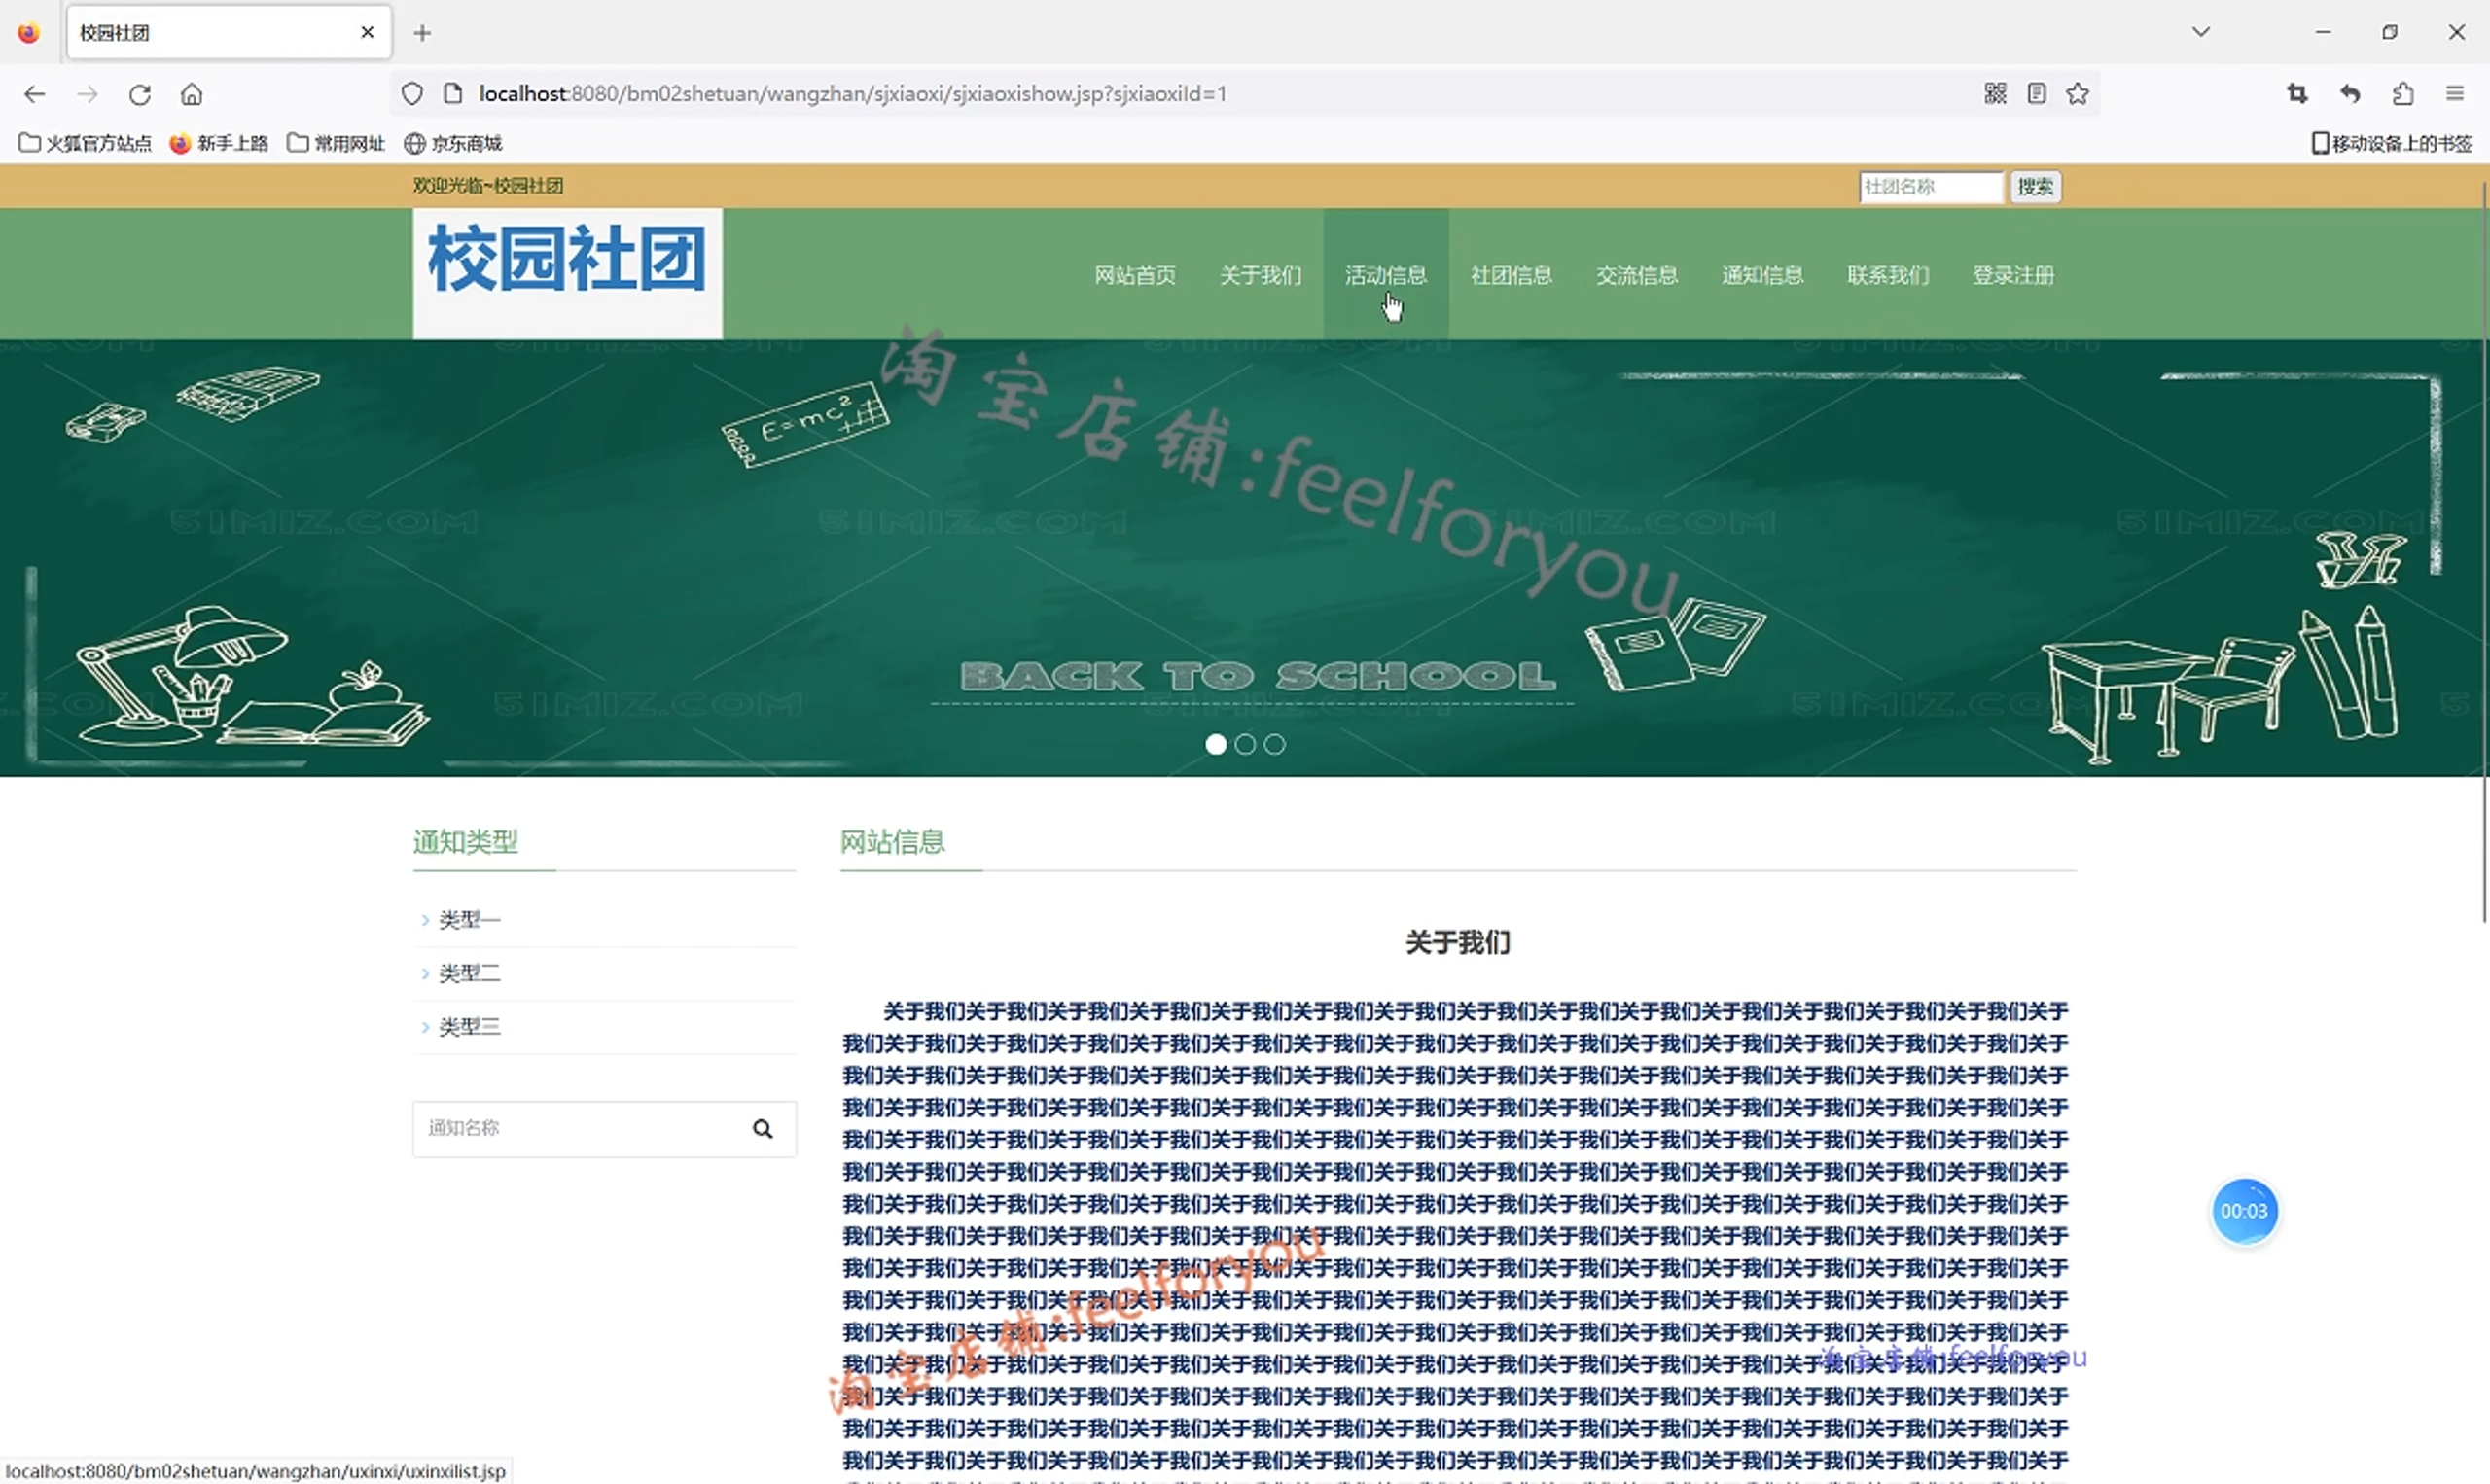This screenshot has width=2490, height=1484.
Task: Click the magnifier search icon in sidebar
Action: pos(762,1129)
